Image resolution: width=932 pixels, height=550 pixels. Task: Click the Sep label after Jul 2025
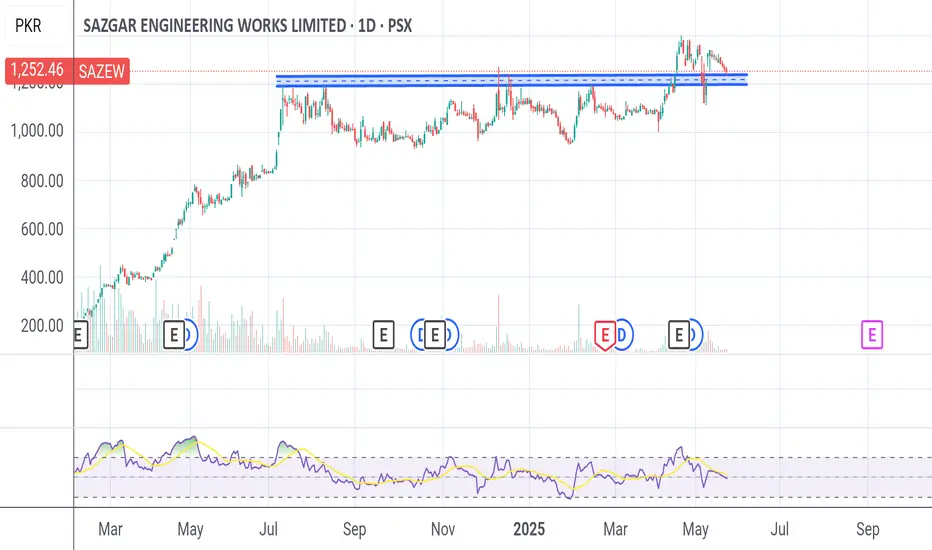(868, 529)
